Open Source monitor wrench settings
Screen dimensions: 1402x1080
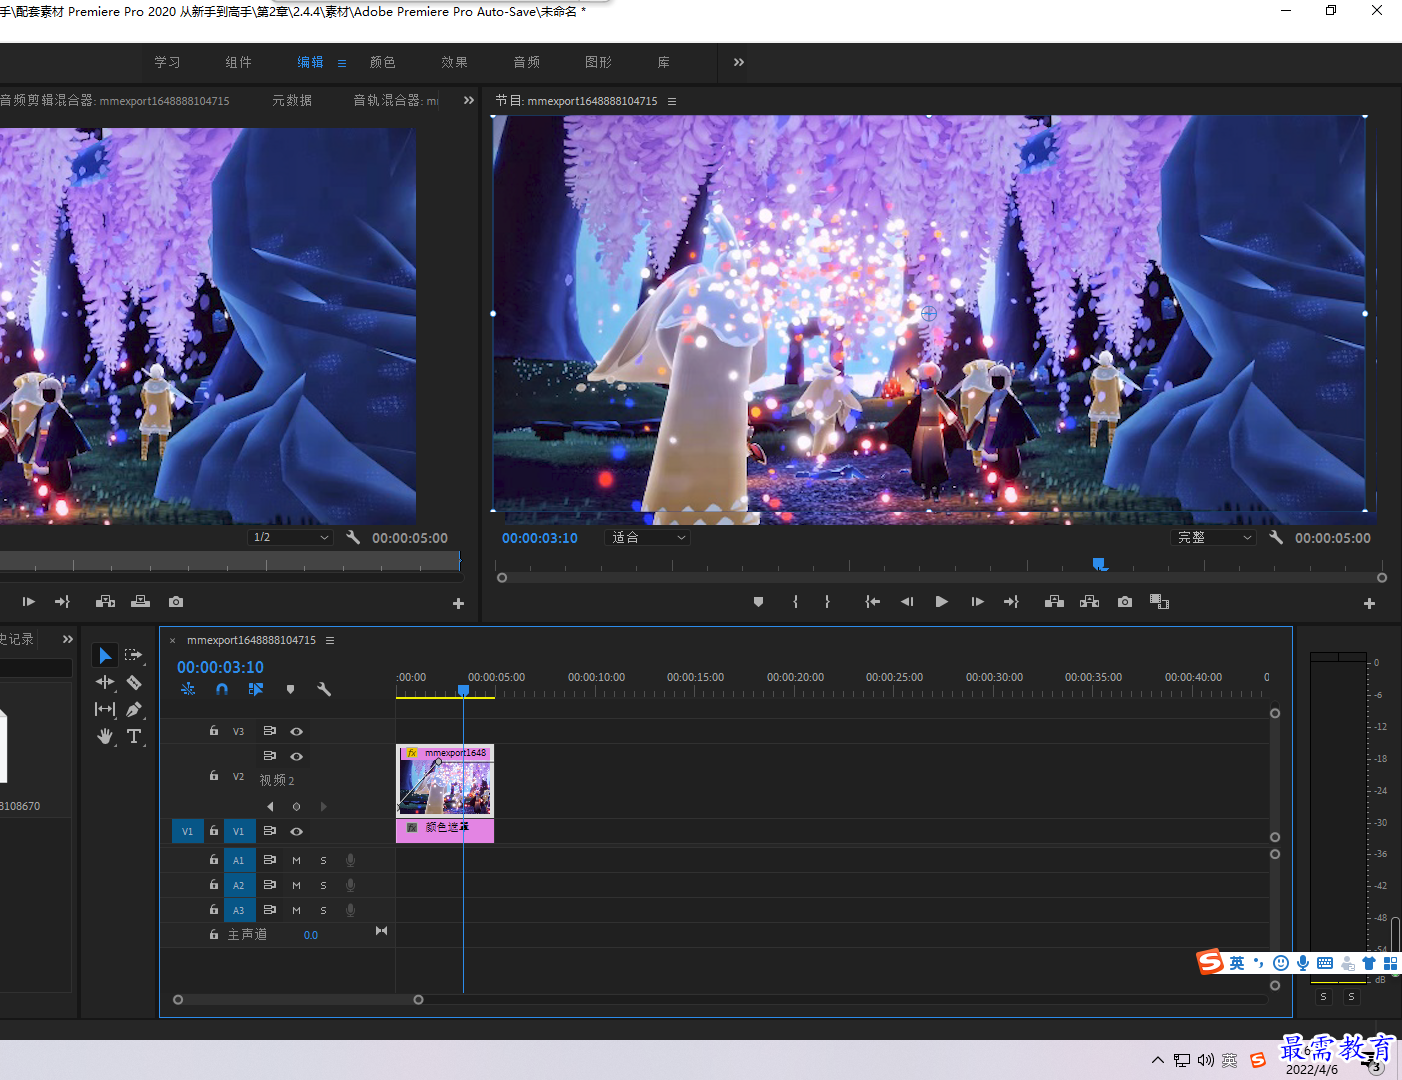353,537
